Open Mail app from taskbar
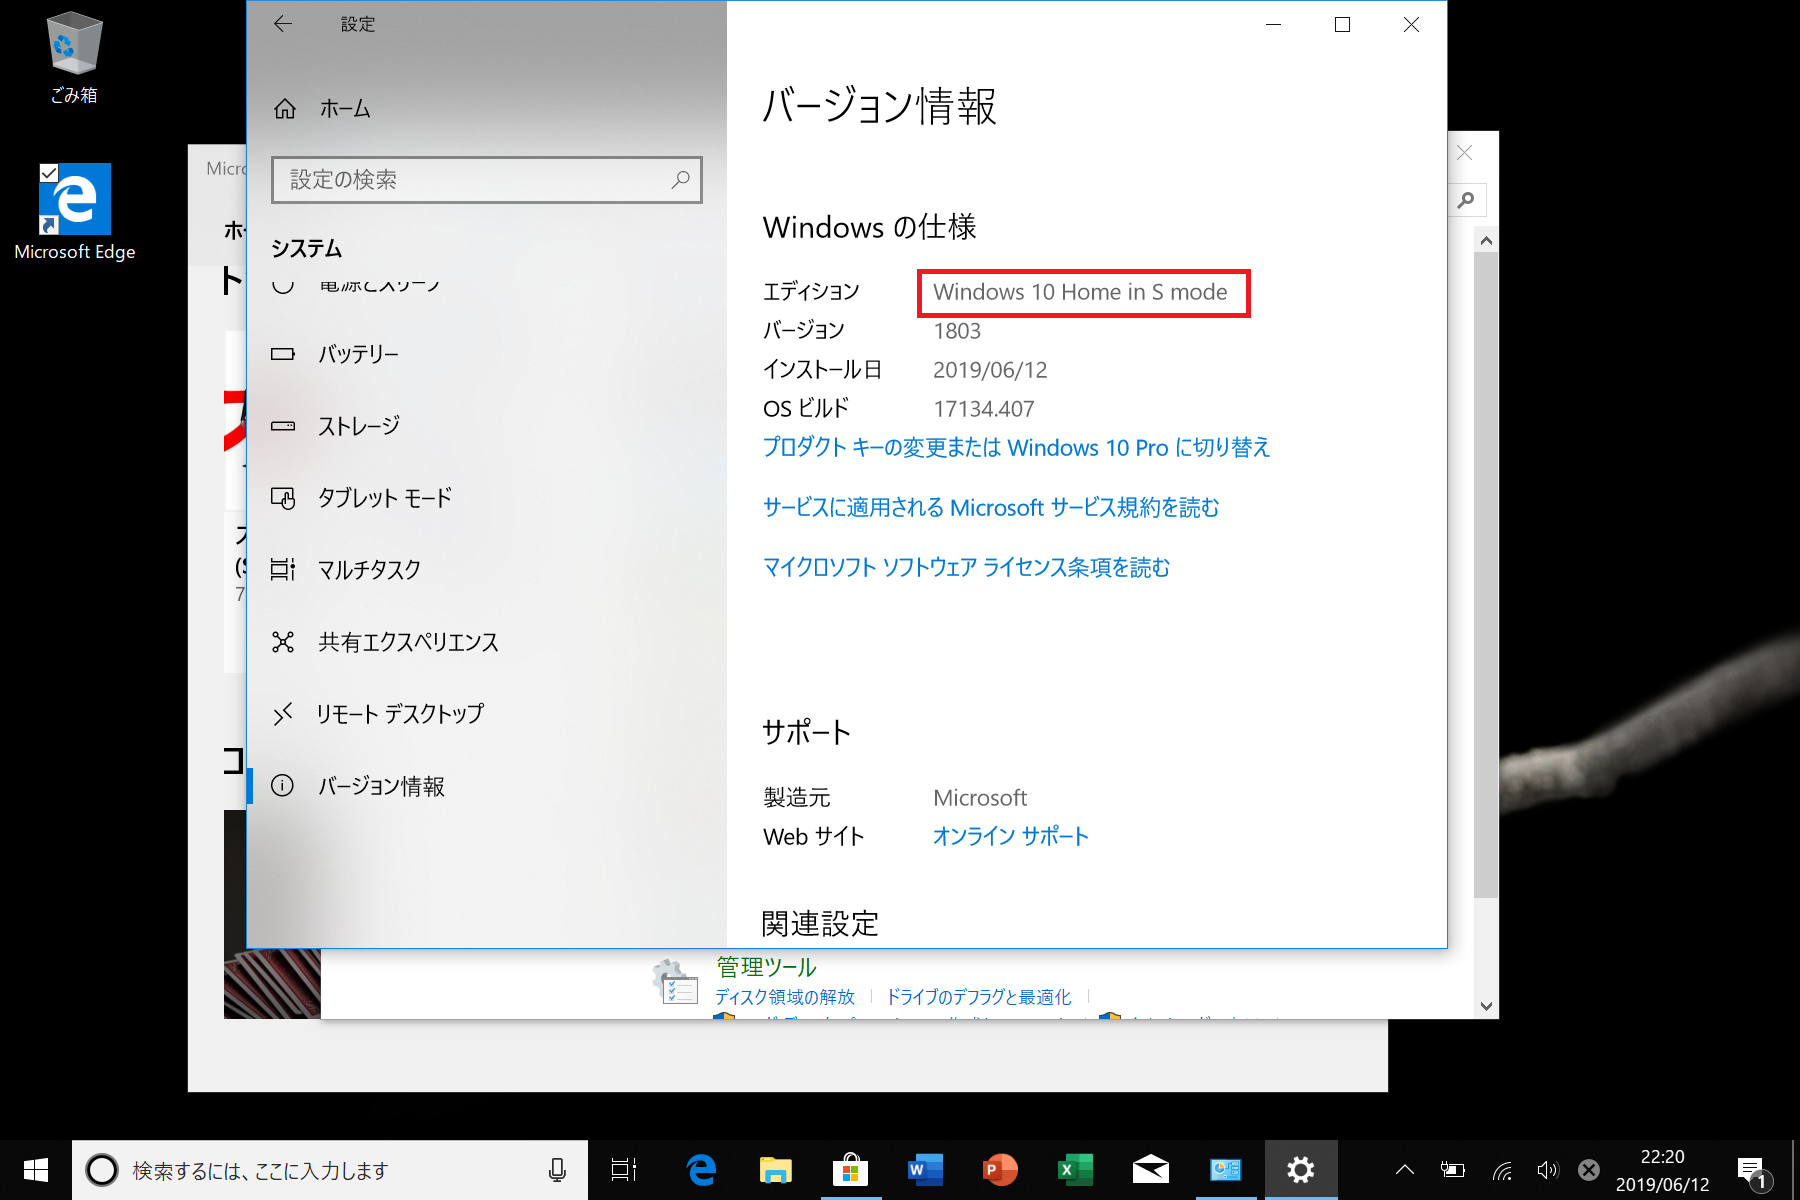1800x1200 pixels. point(1150,1170)
